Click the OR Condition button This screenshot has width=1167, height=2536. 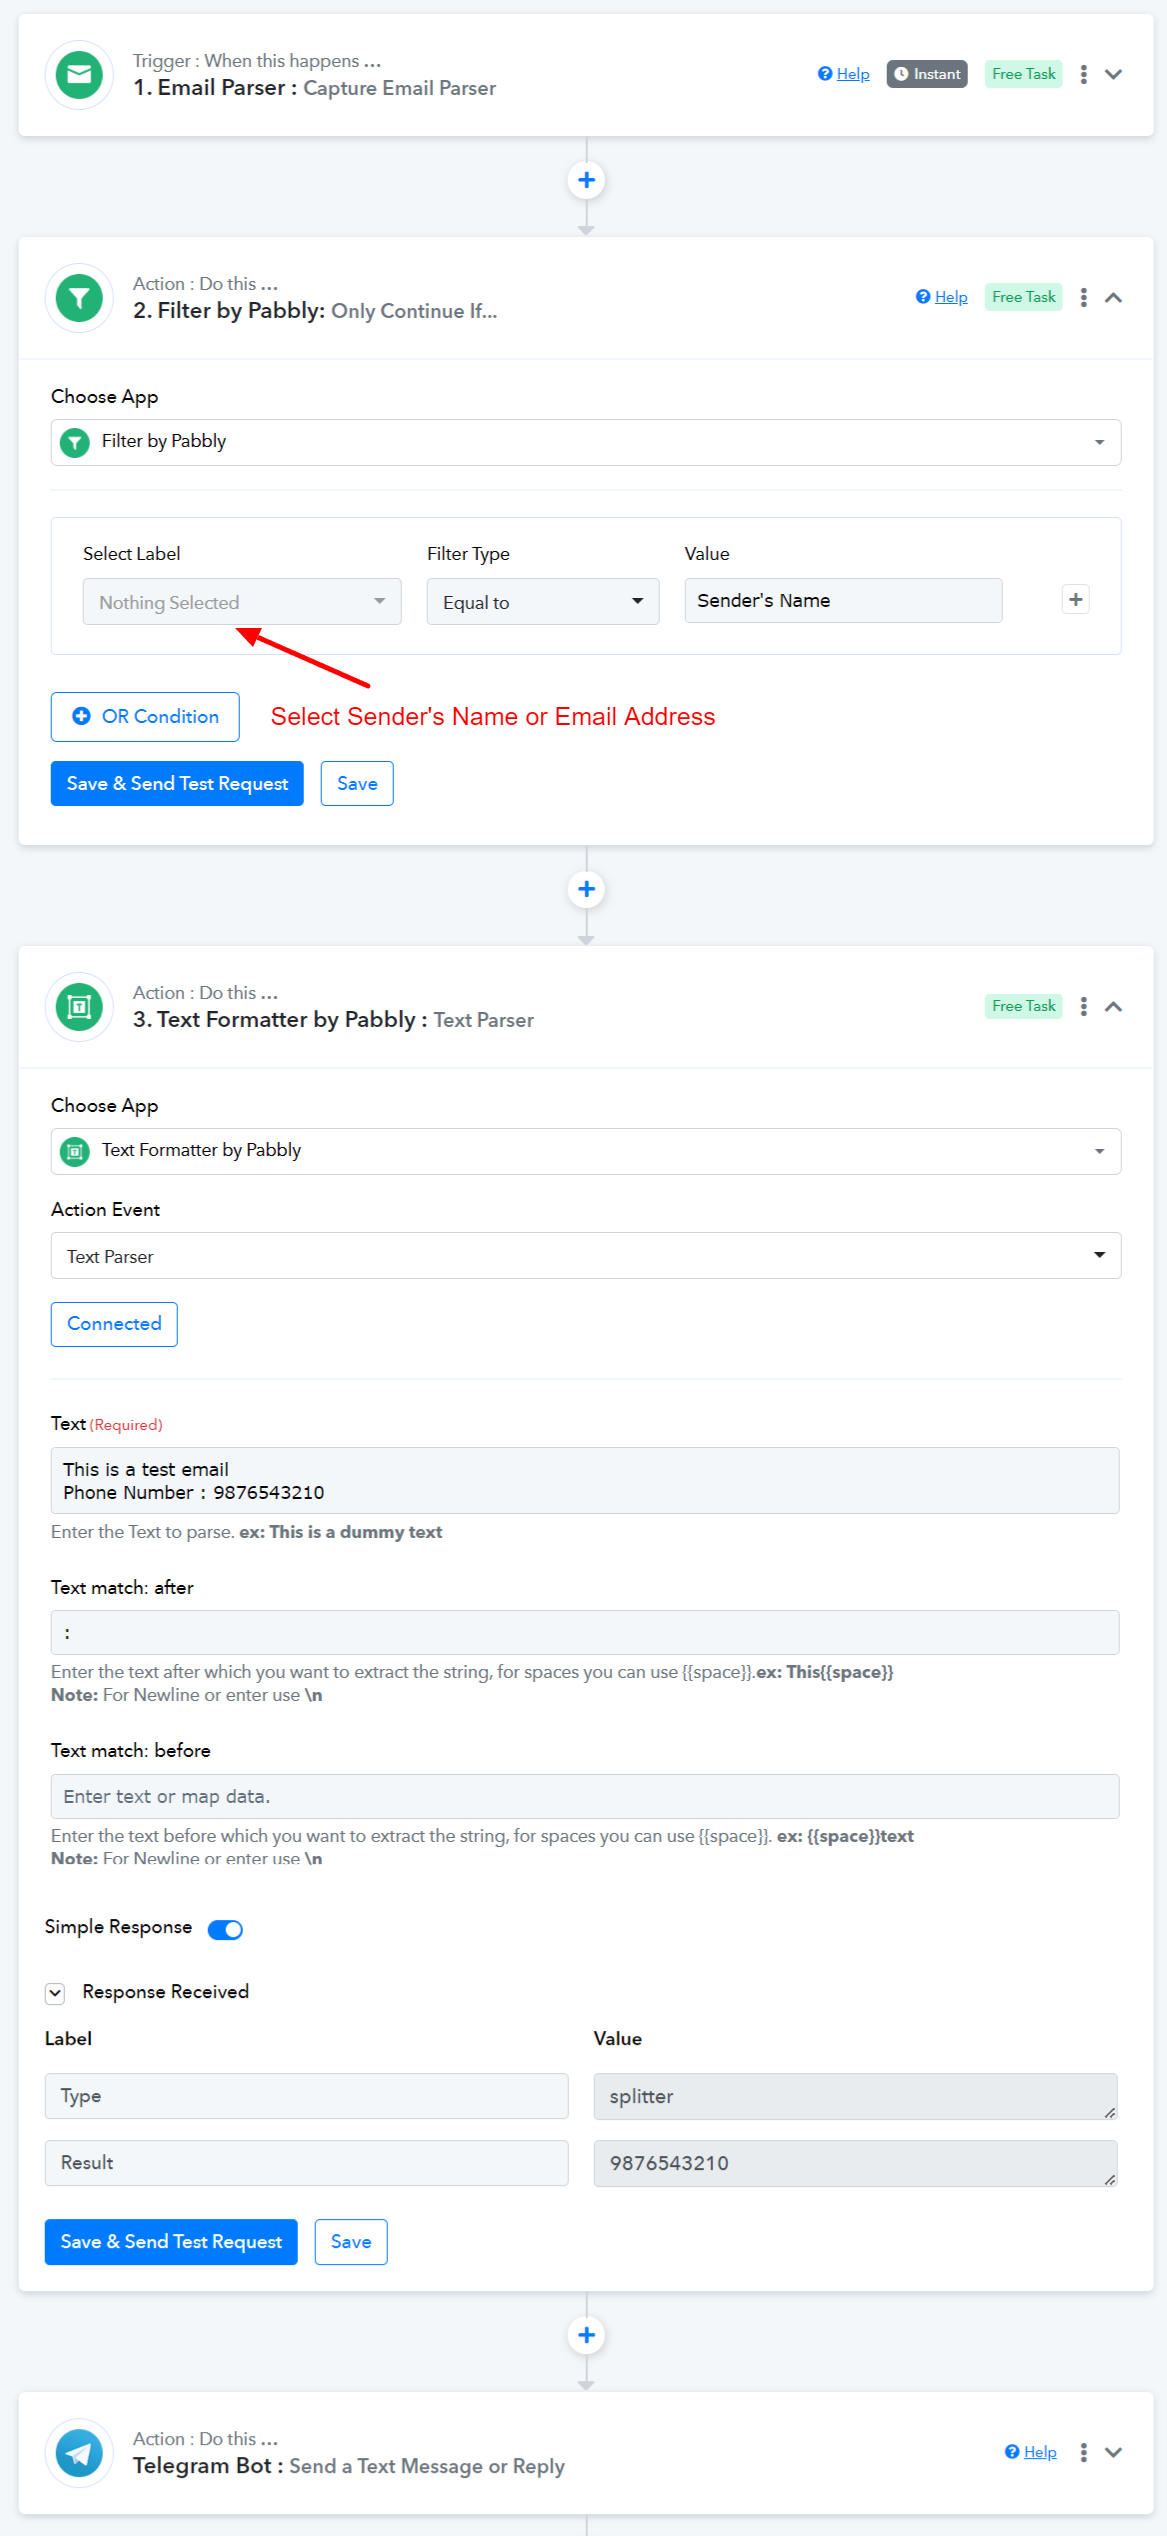[145, 717]
